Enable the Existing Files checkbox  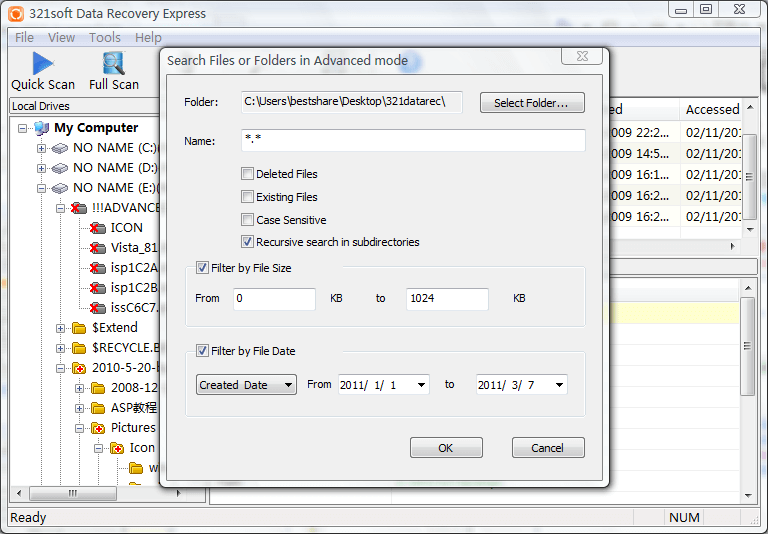247,197
